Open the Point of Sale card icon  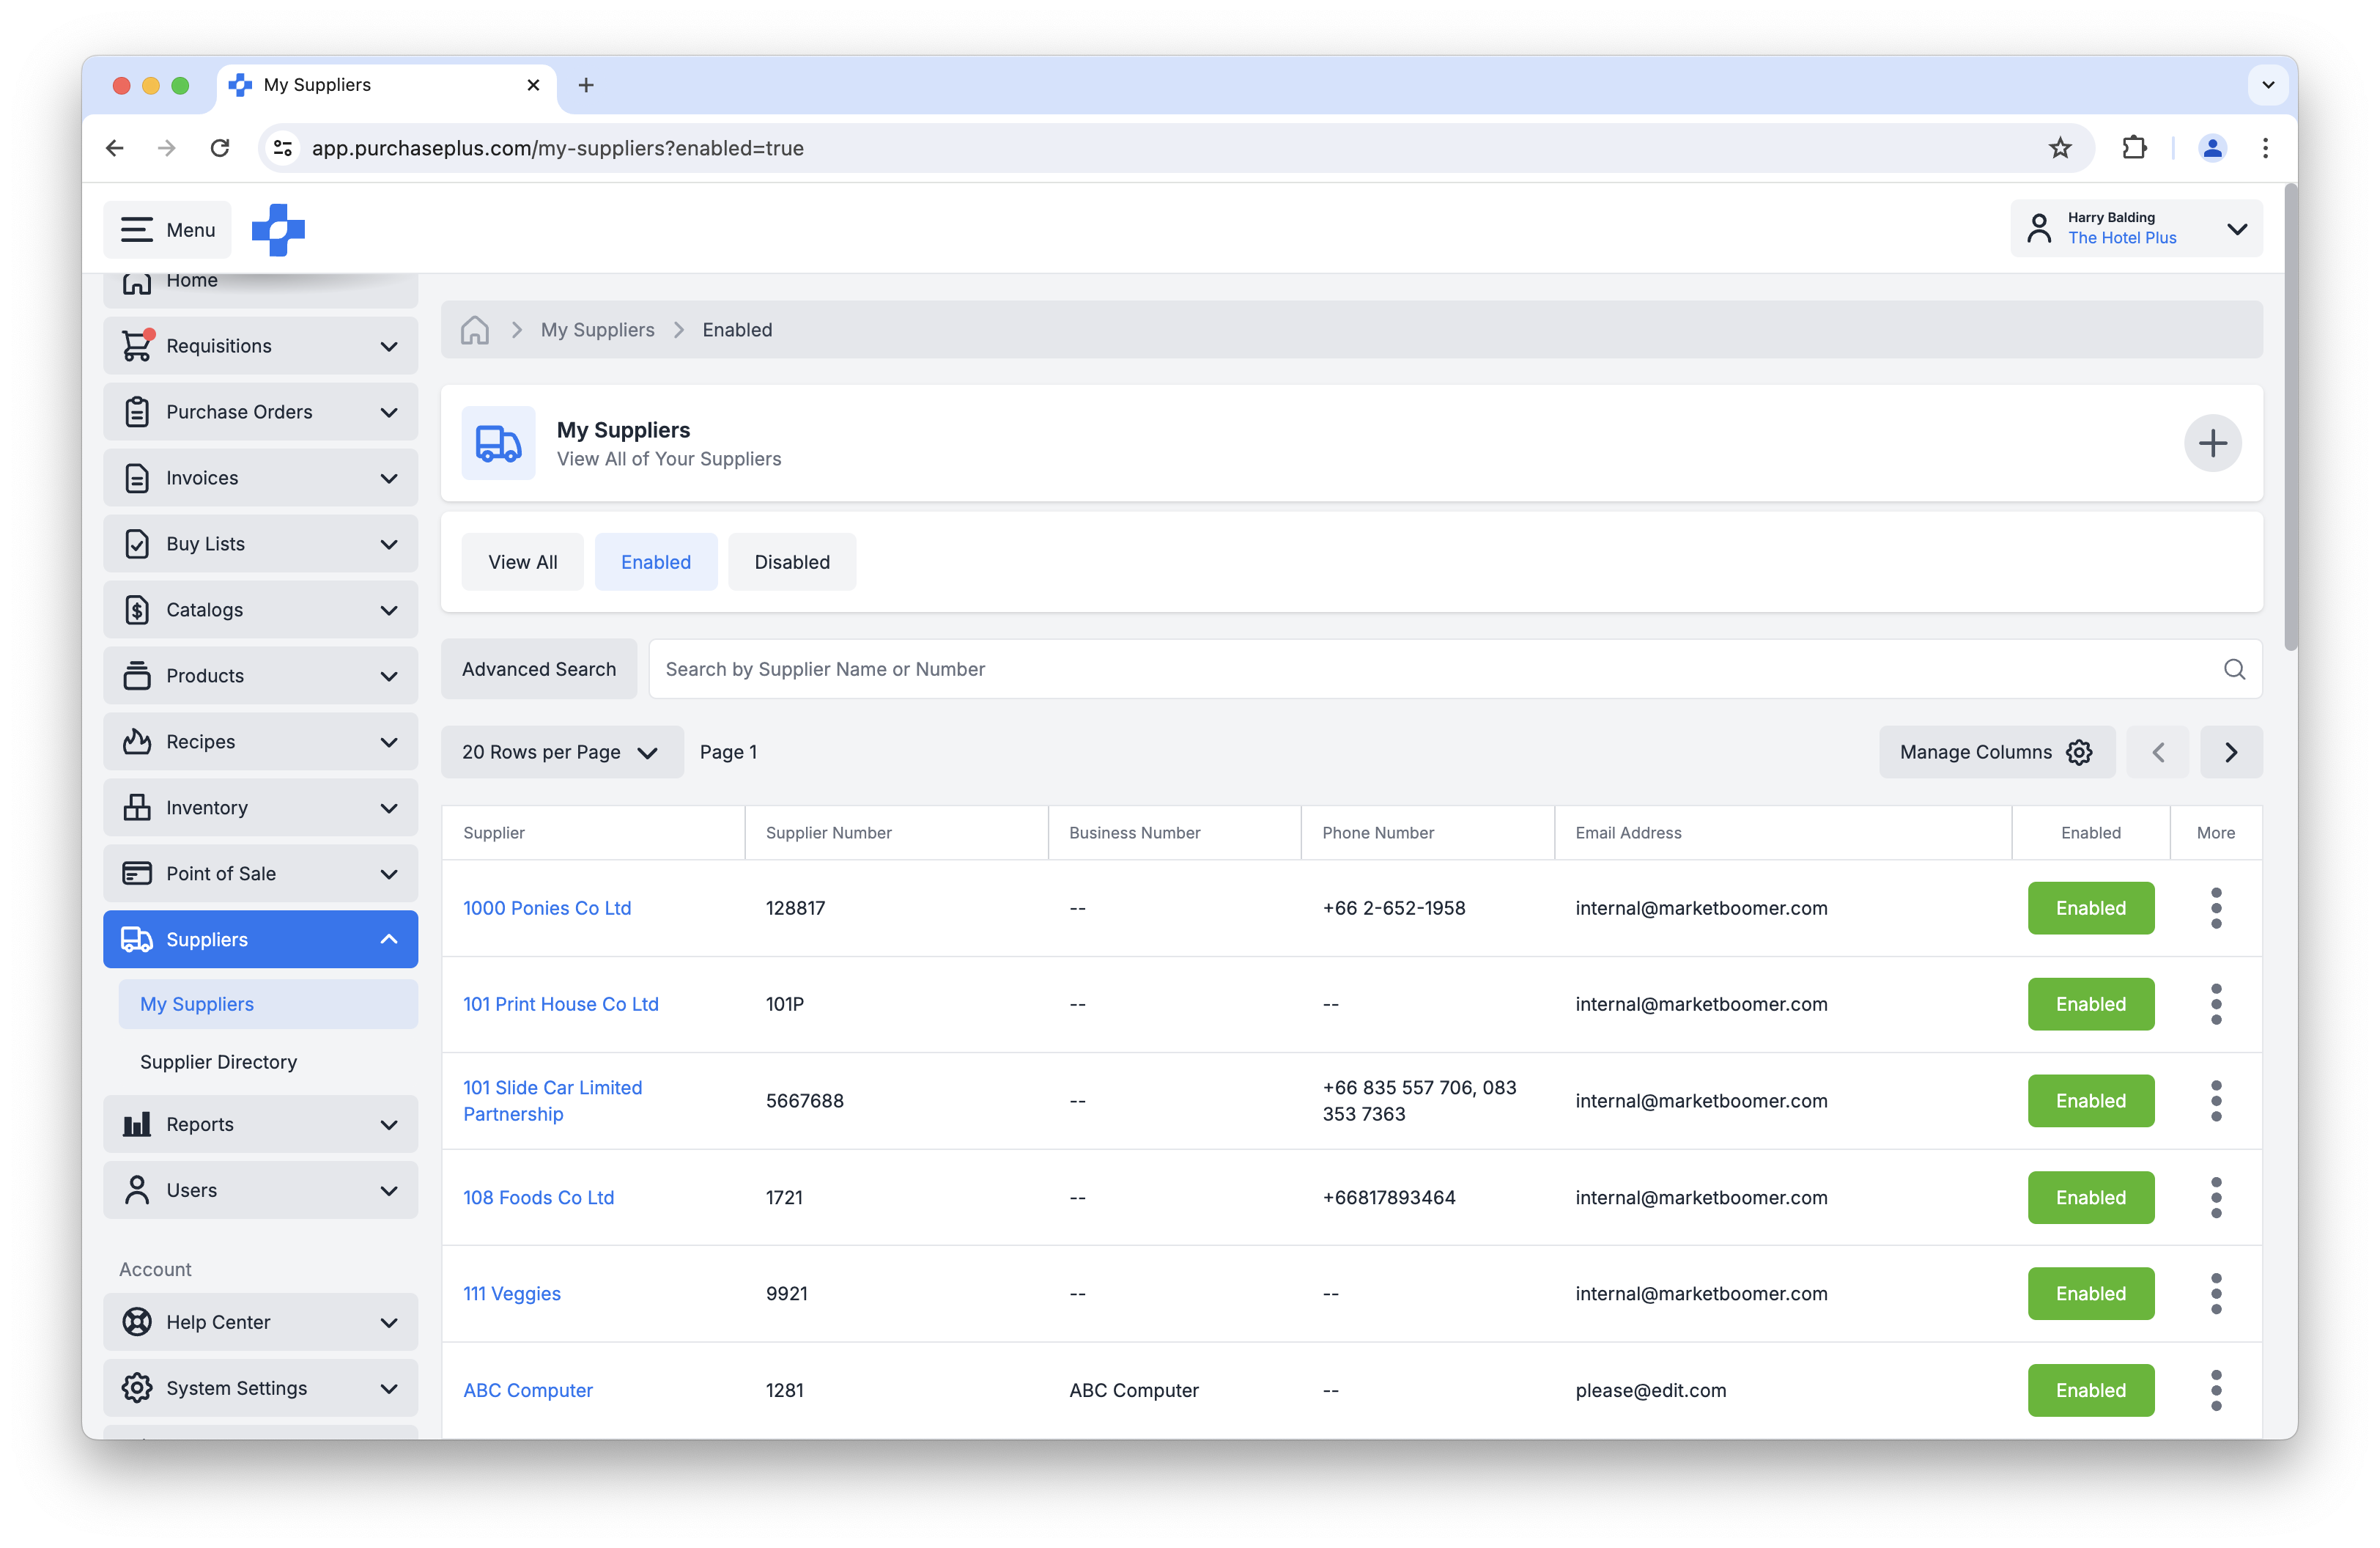point(137,873)
